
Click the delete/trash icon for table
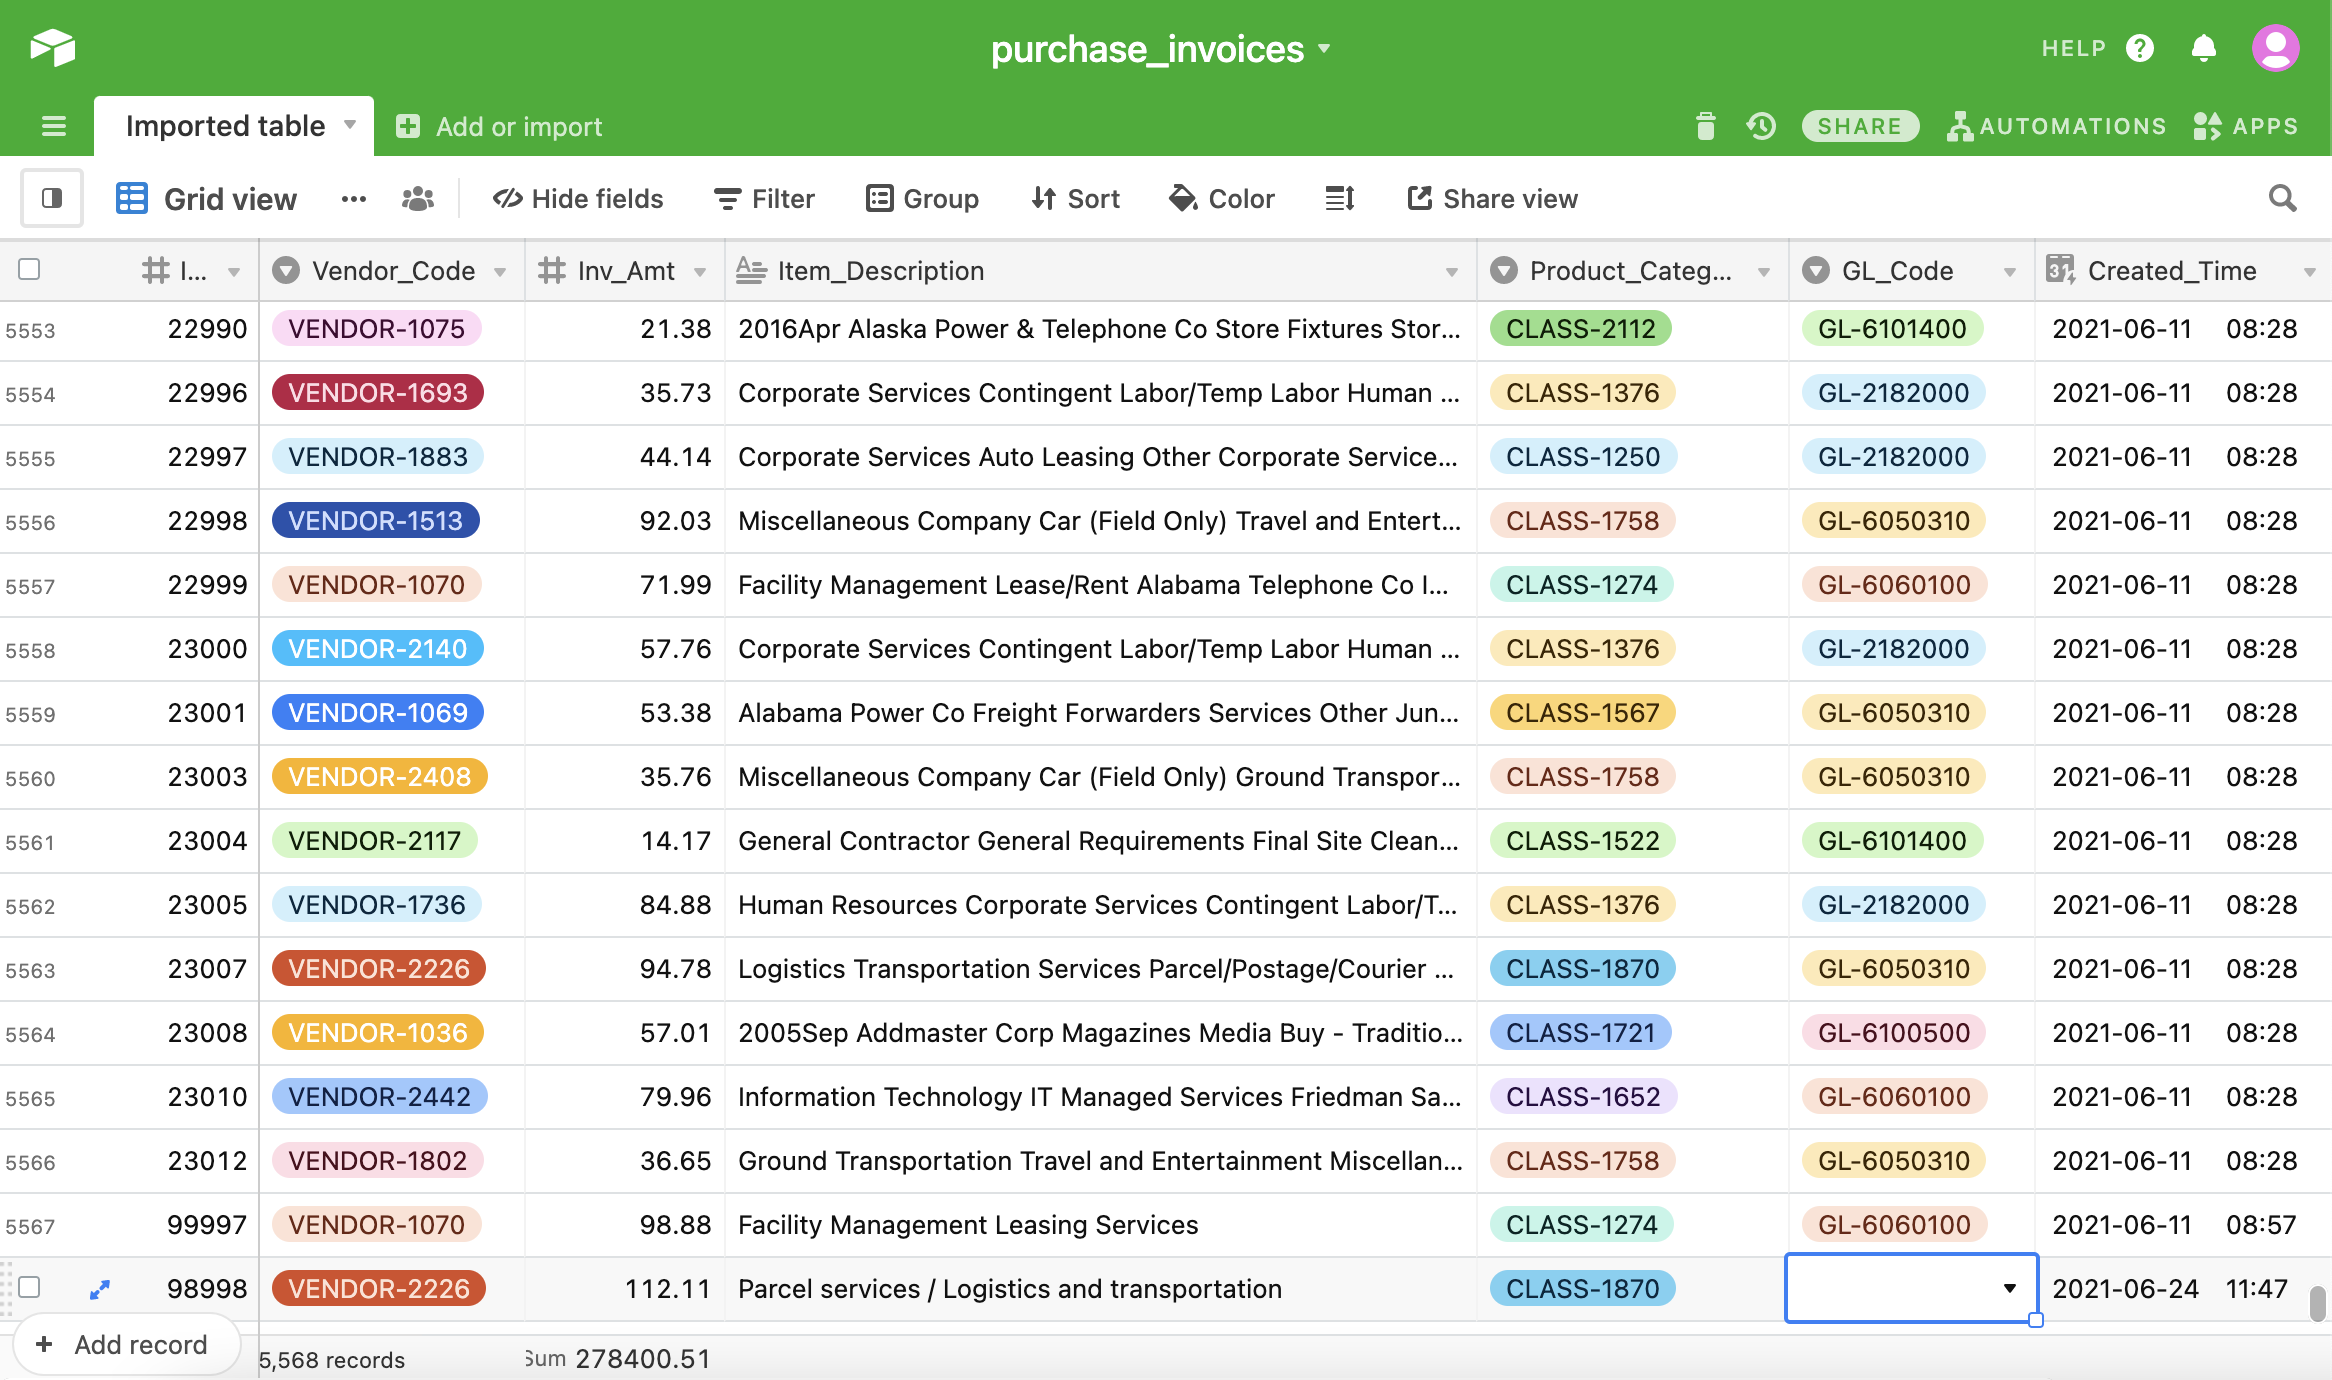pyautogui.click(x=1708, y=126)
